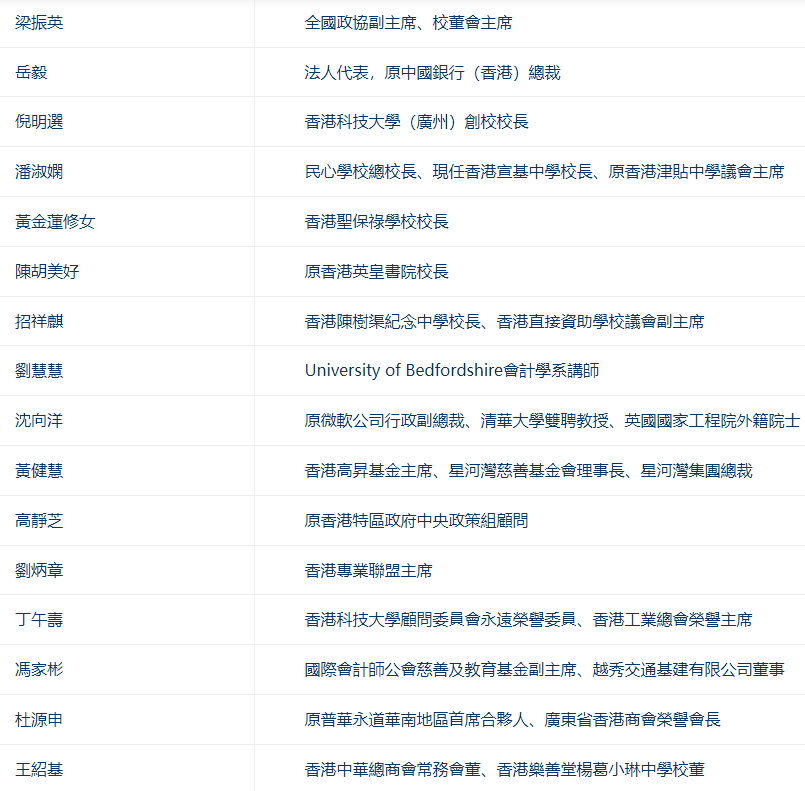Click the text 香港專業聯盟主席

368,570
